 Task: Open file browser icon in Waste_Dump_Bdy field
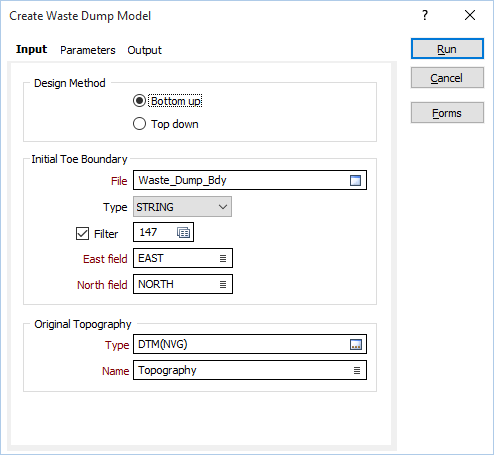coord(355,180)
